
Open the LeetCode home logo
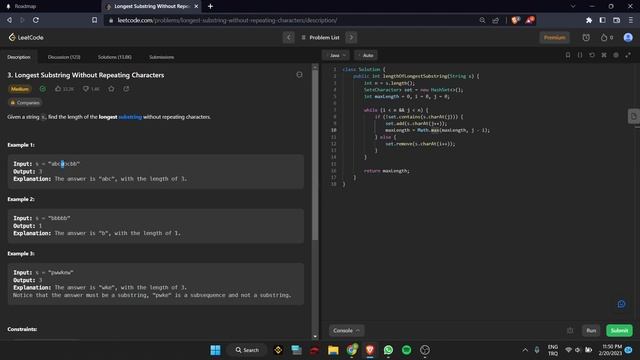[26, 37]
